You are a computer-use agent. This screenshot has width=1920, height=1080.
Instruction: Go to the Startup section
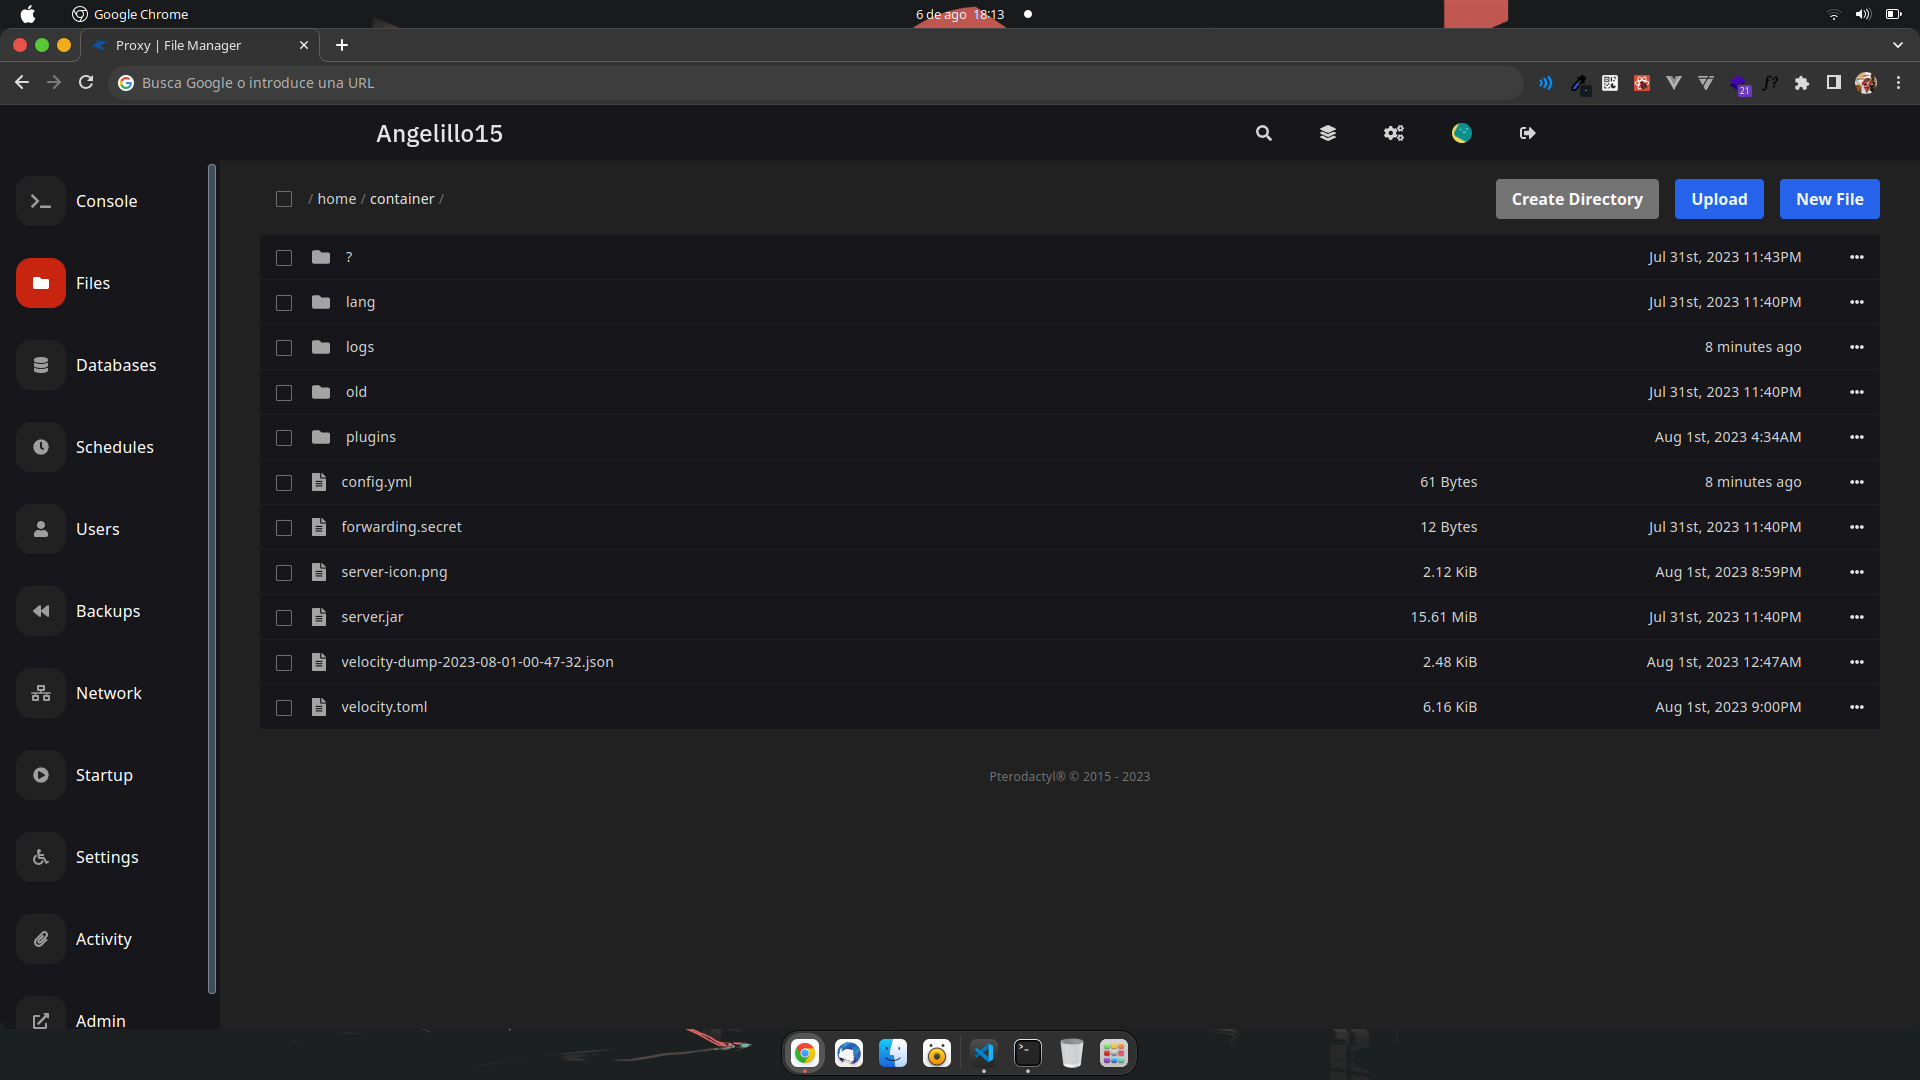104,775
